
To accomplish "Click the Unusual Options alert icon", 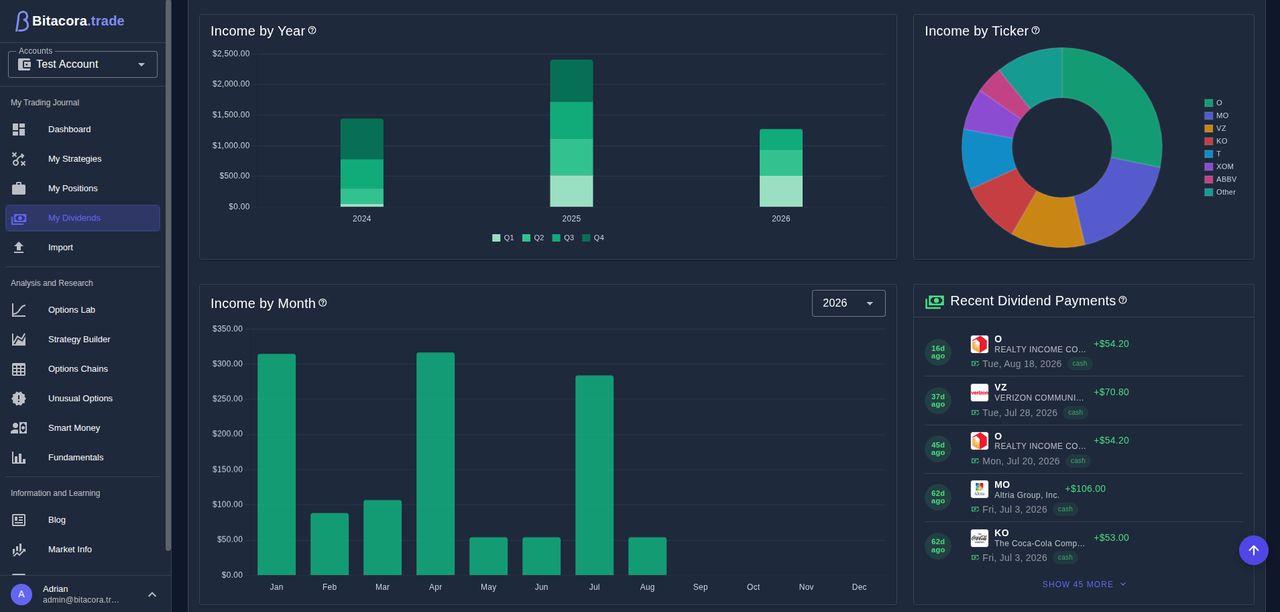I will click(x=19, y=398).
